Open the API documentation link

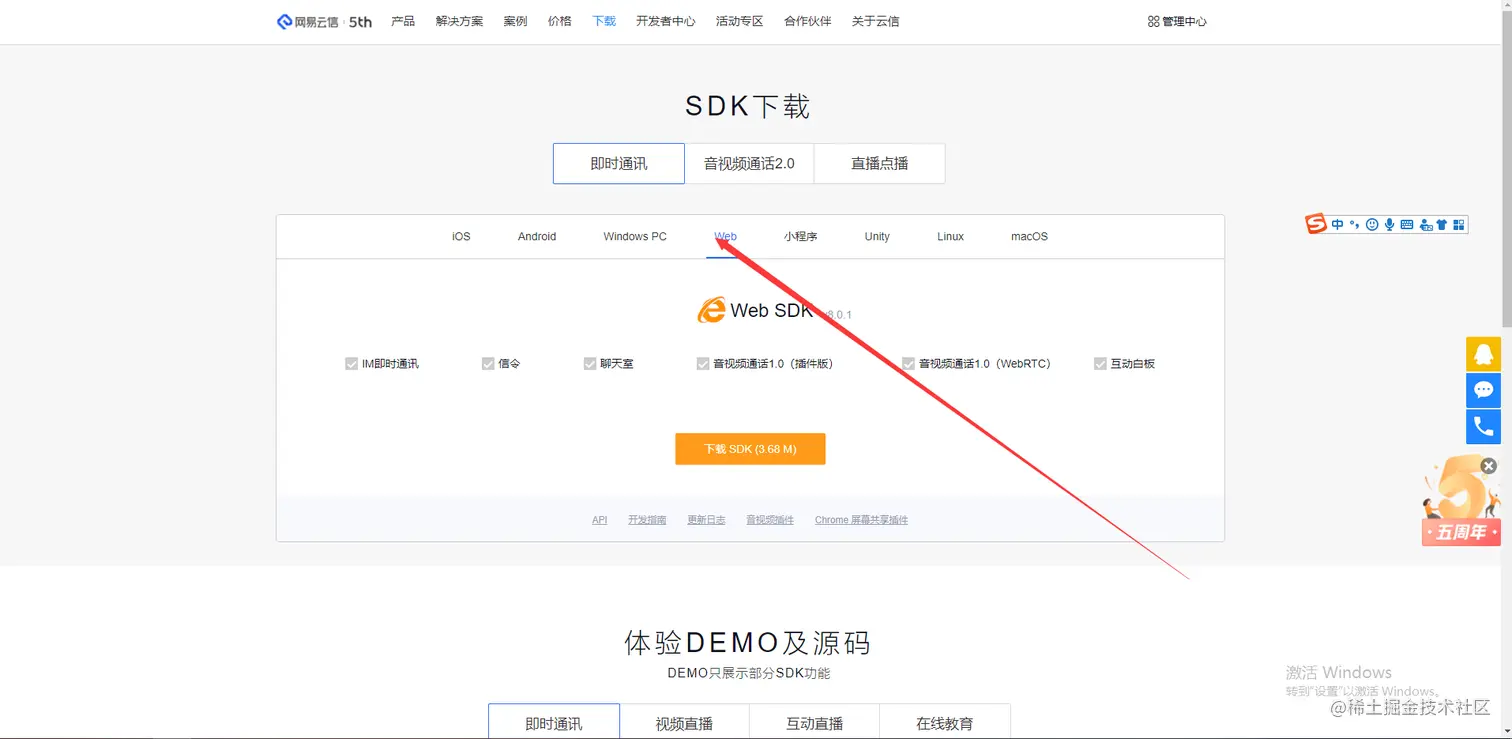pyautogui.click(x=600, y=520)
